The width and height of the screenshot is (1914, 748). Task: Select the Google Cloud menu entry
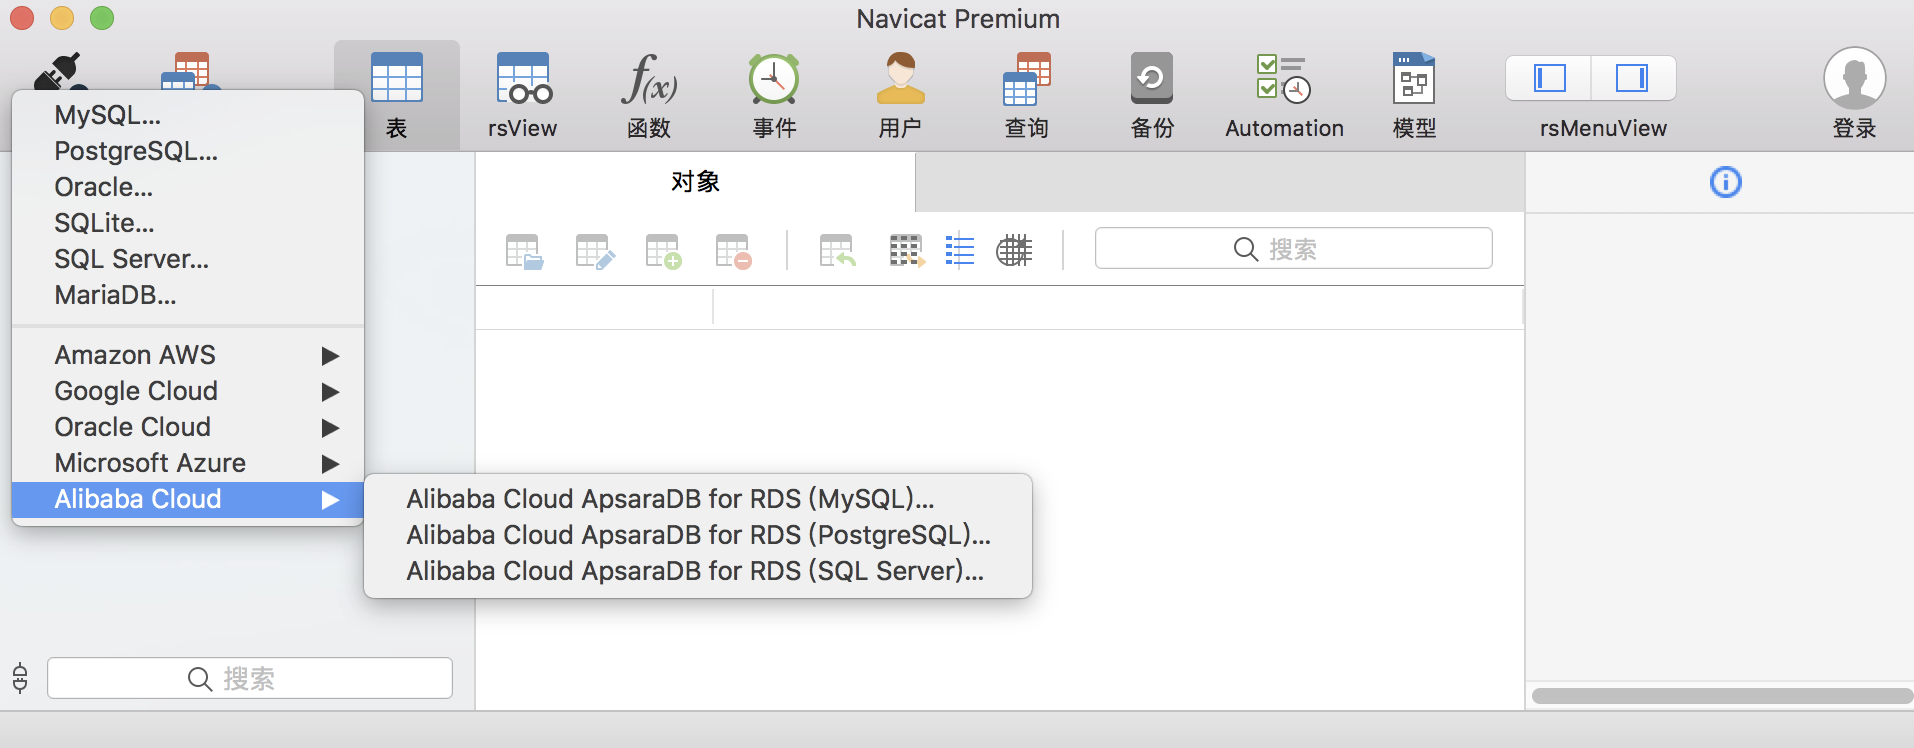[188, 391]
